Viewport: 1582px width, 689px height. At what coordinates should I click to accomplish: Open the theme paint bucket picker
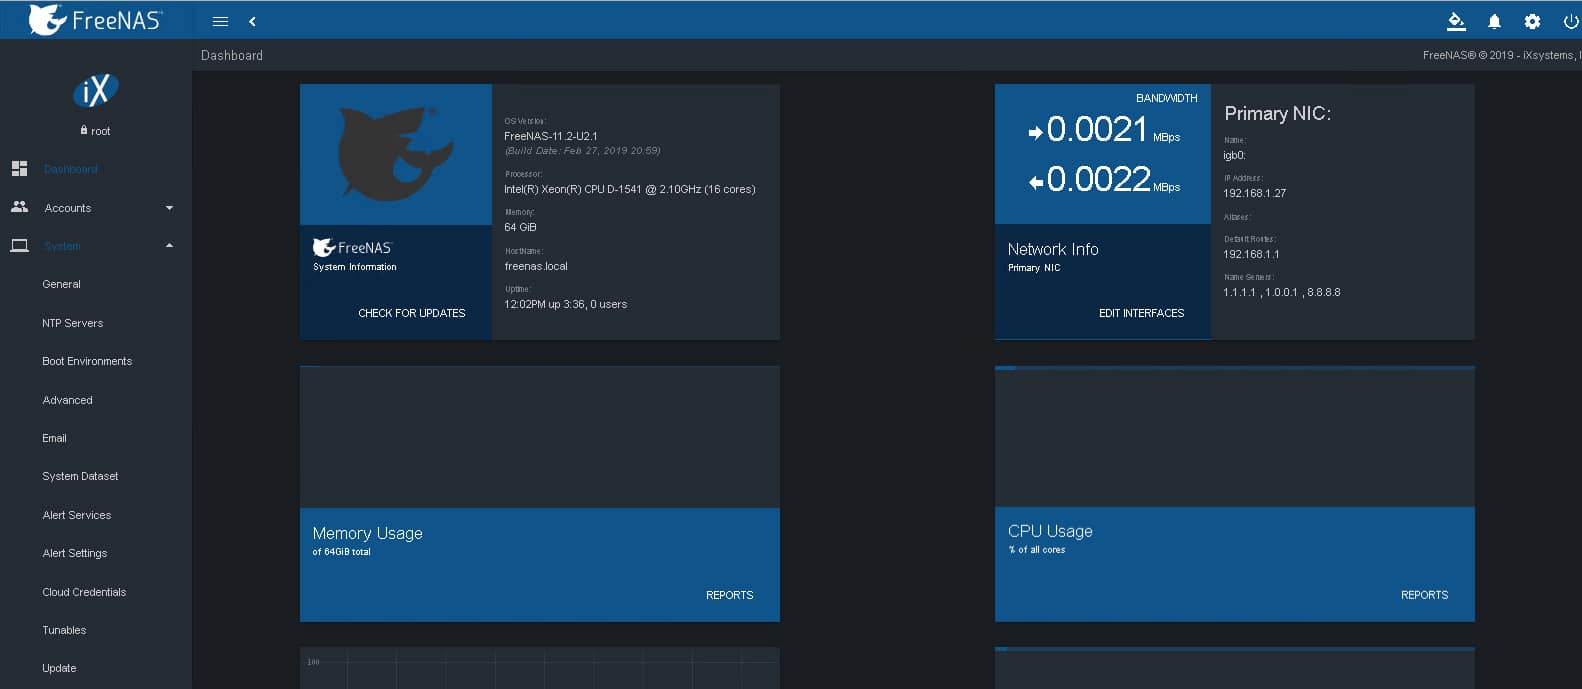click(1456, 21)
